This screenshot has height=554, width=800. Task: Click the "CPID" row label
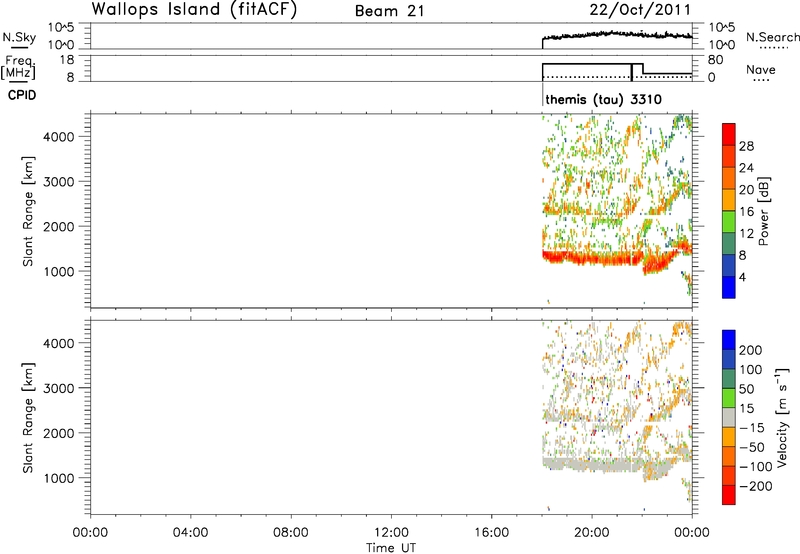point(22,95)
